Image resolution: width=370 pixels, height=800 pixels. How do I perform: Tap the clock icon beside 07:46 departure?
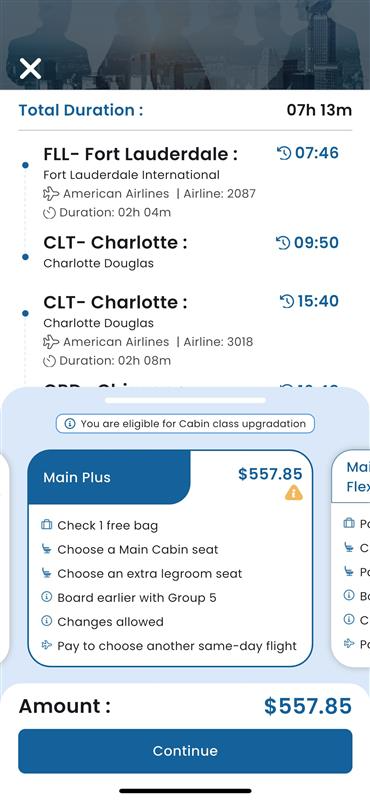click(x=284, y=153)
